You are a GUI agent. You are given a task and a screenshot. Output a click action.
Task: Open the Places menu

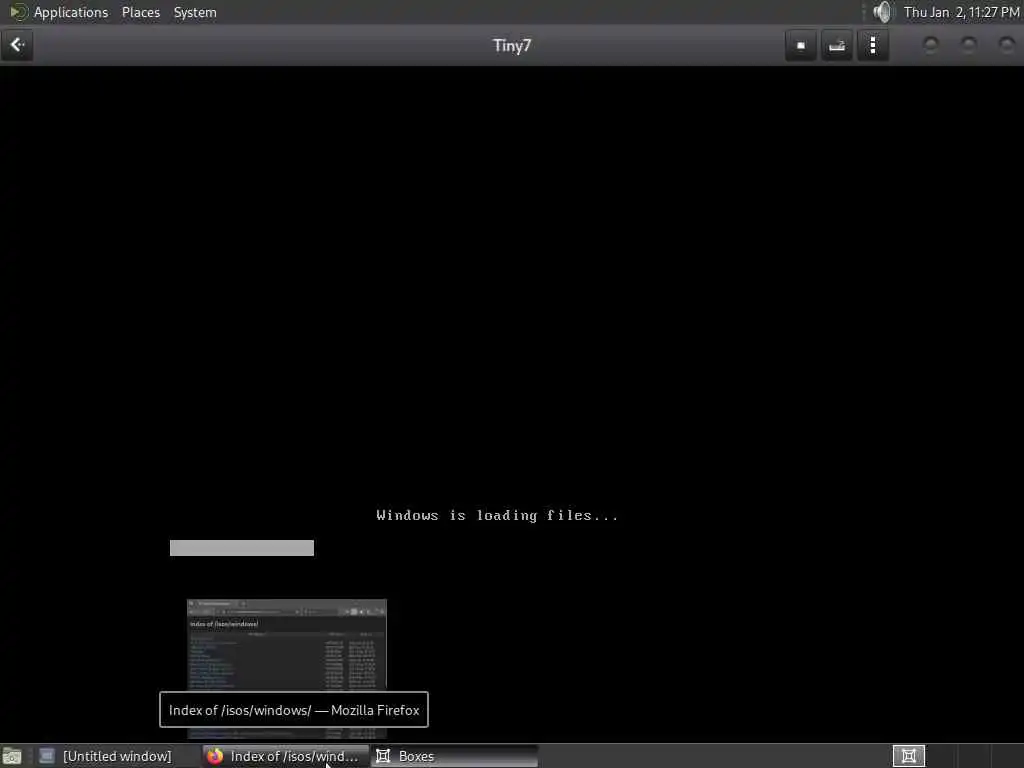(x=141, y=12)
